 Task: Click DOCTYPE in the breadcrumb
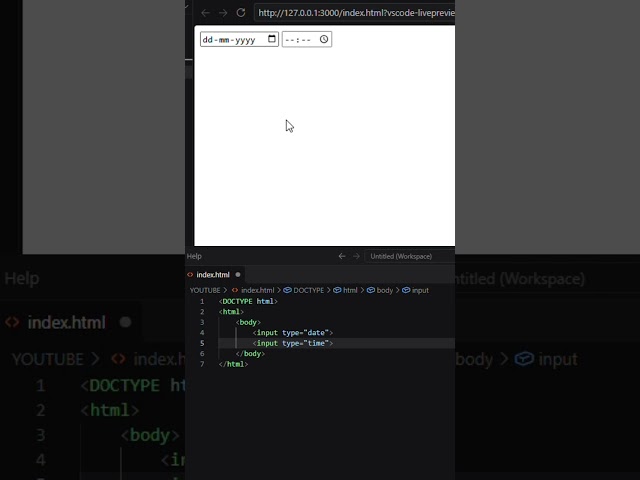tap(308, 290)
